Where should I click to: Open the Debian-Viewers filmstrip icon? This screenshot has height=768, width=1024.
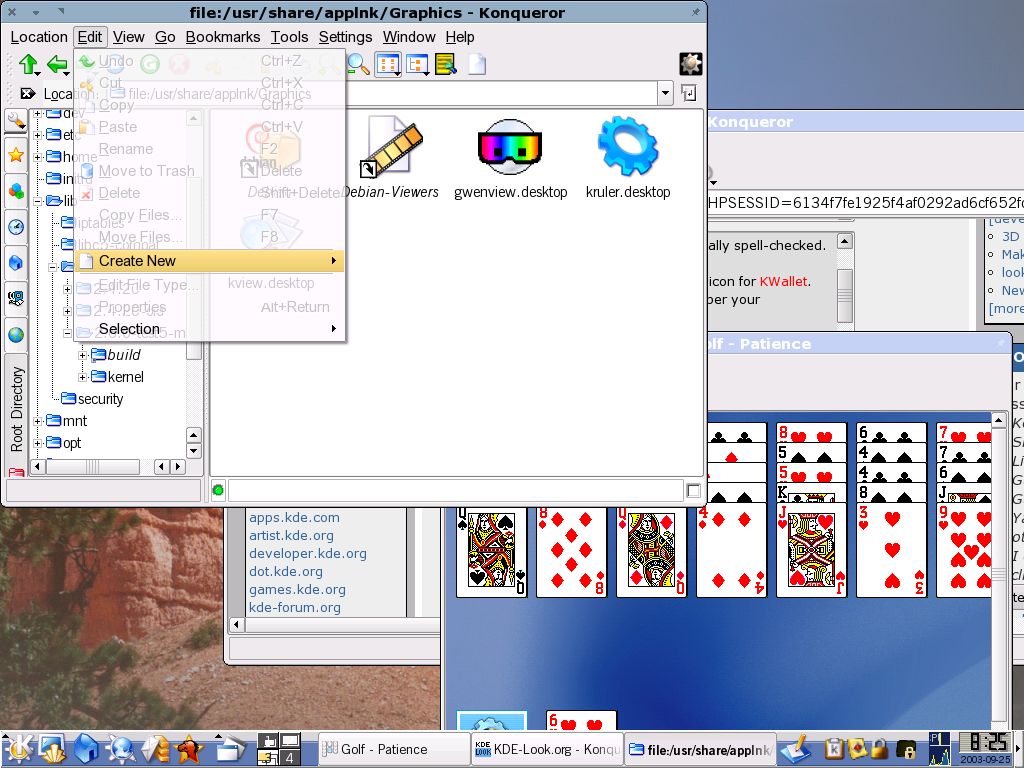click(x=391, y=158)
